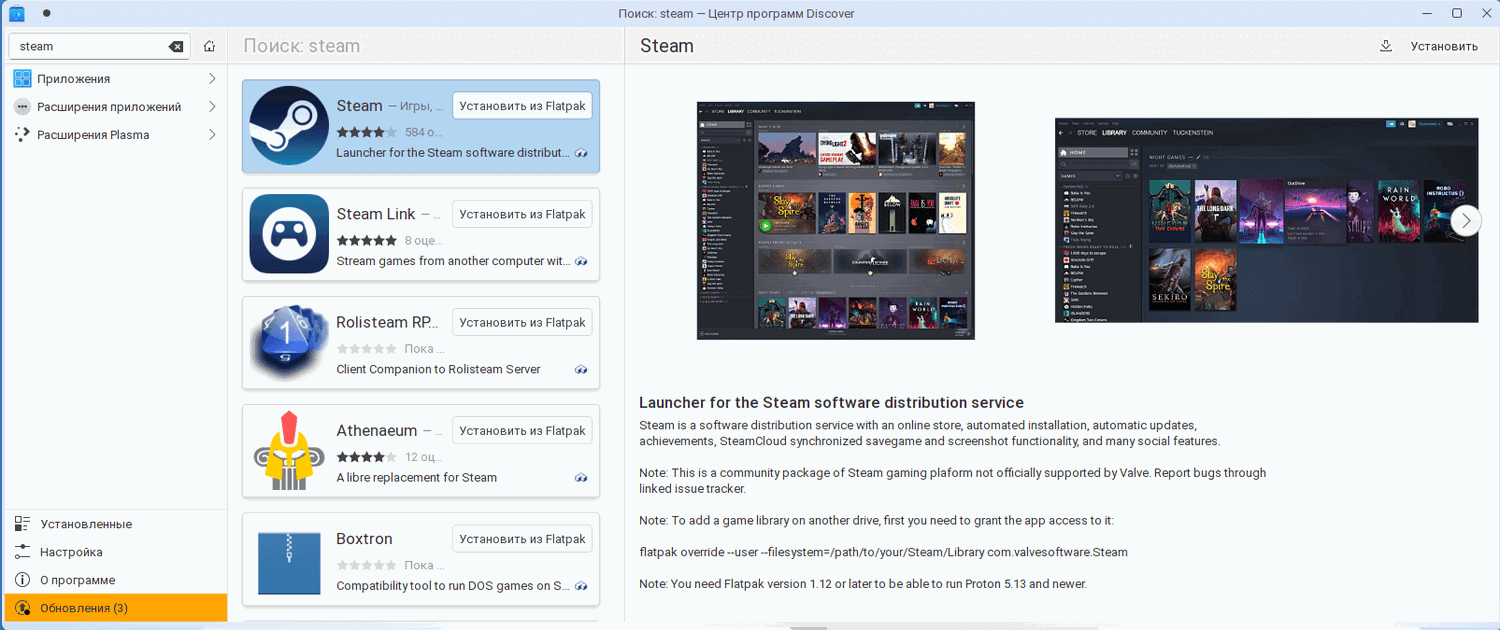Select Plasma add-ons category
Image resolution: width=1500 pixels, height=630 pixels.
(x=116, y=134)
